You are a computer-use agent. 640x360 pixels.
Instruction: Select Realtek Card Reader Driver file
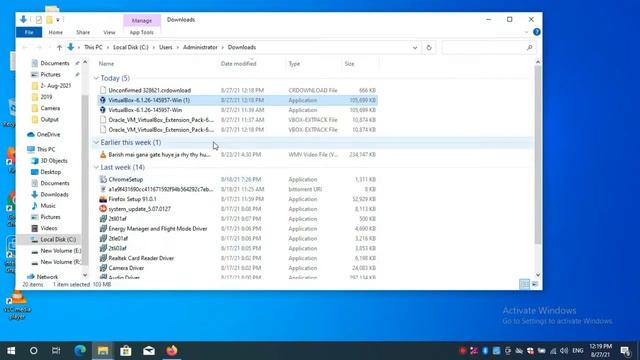[x=141, y=258]
